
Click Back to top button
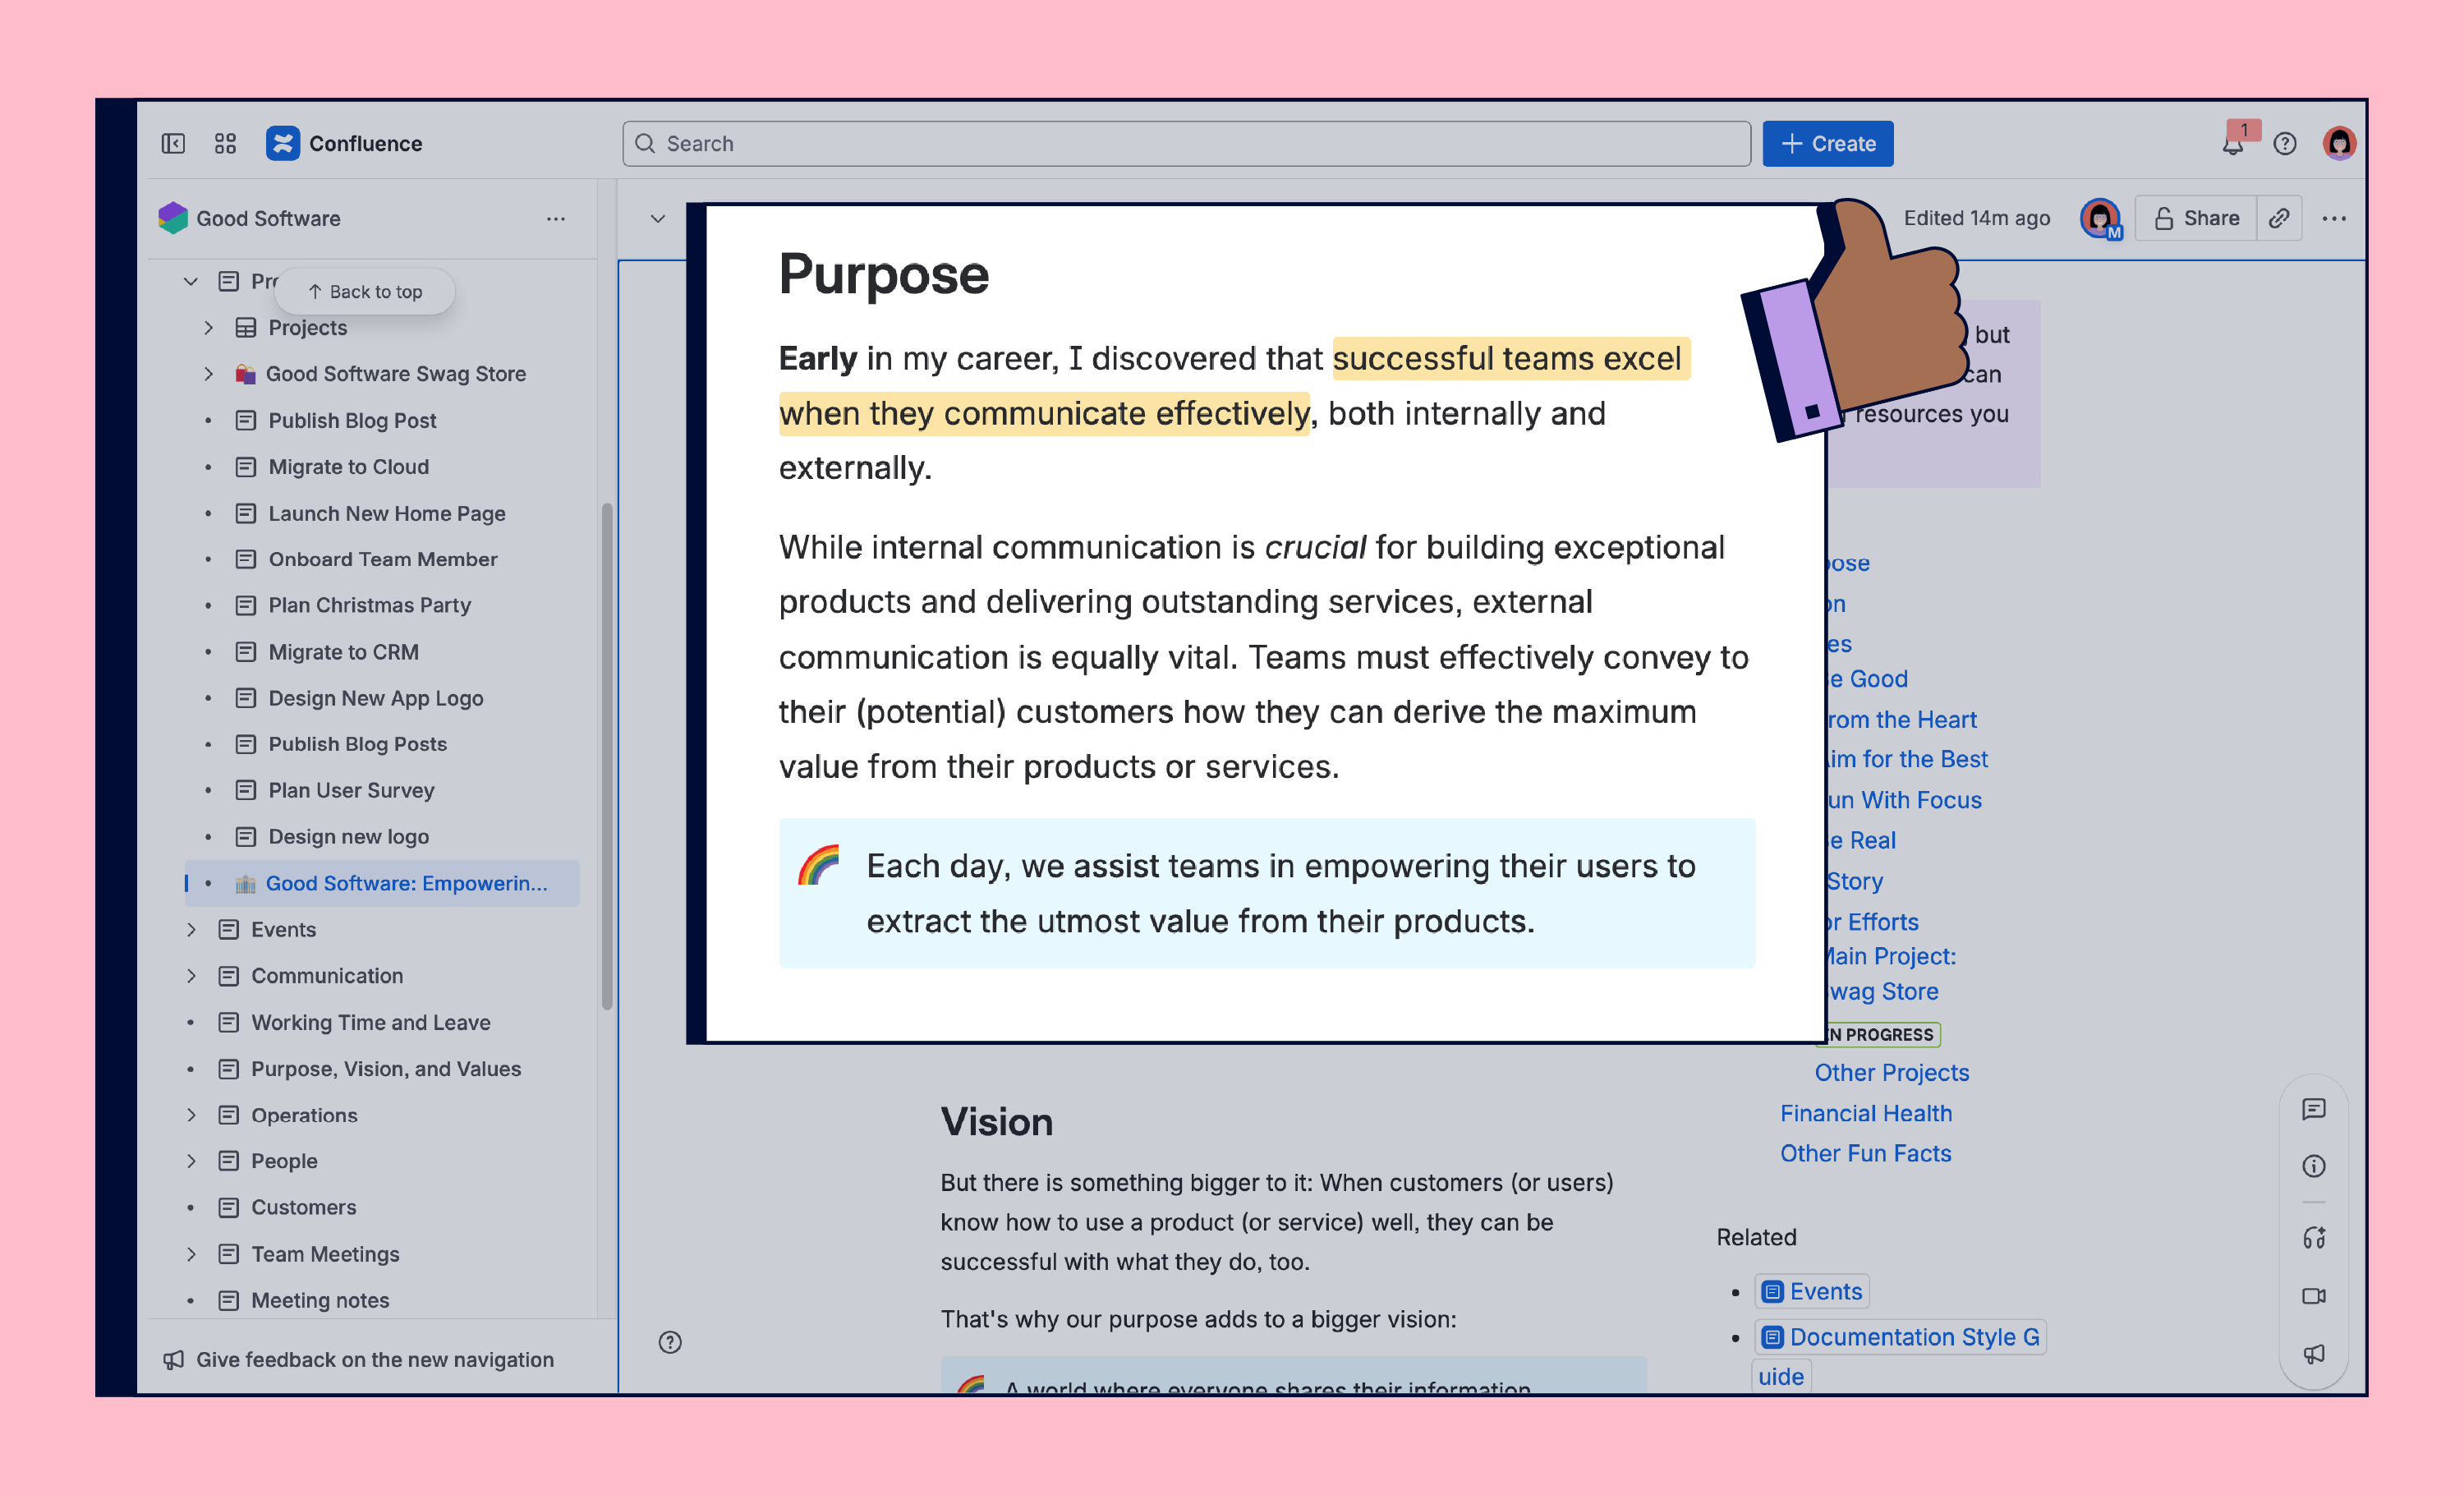pos(365,292)
